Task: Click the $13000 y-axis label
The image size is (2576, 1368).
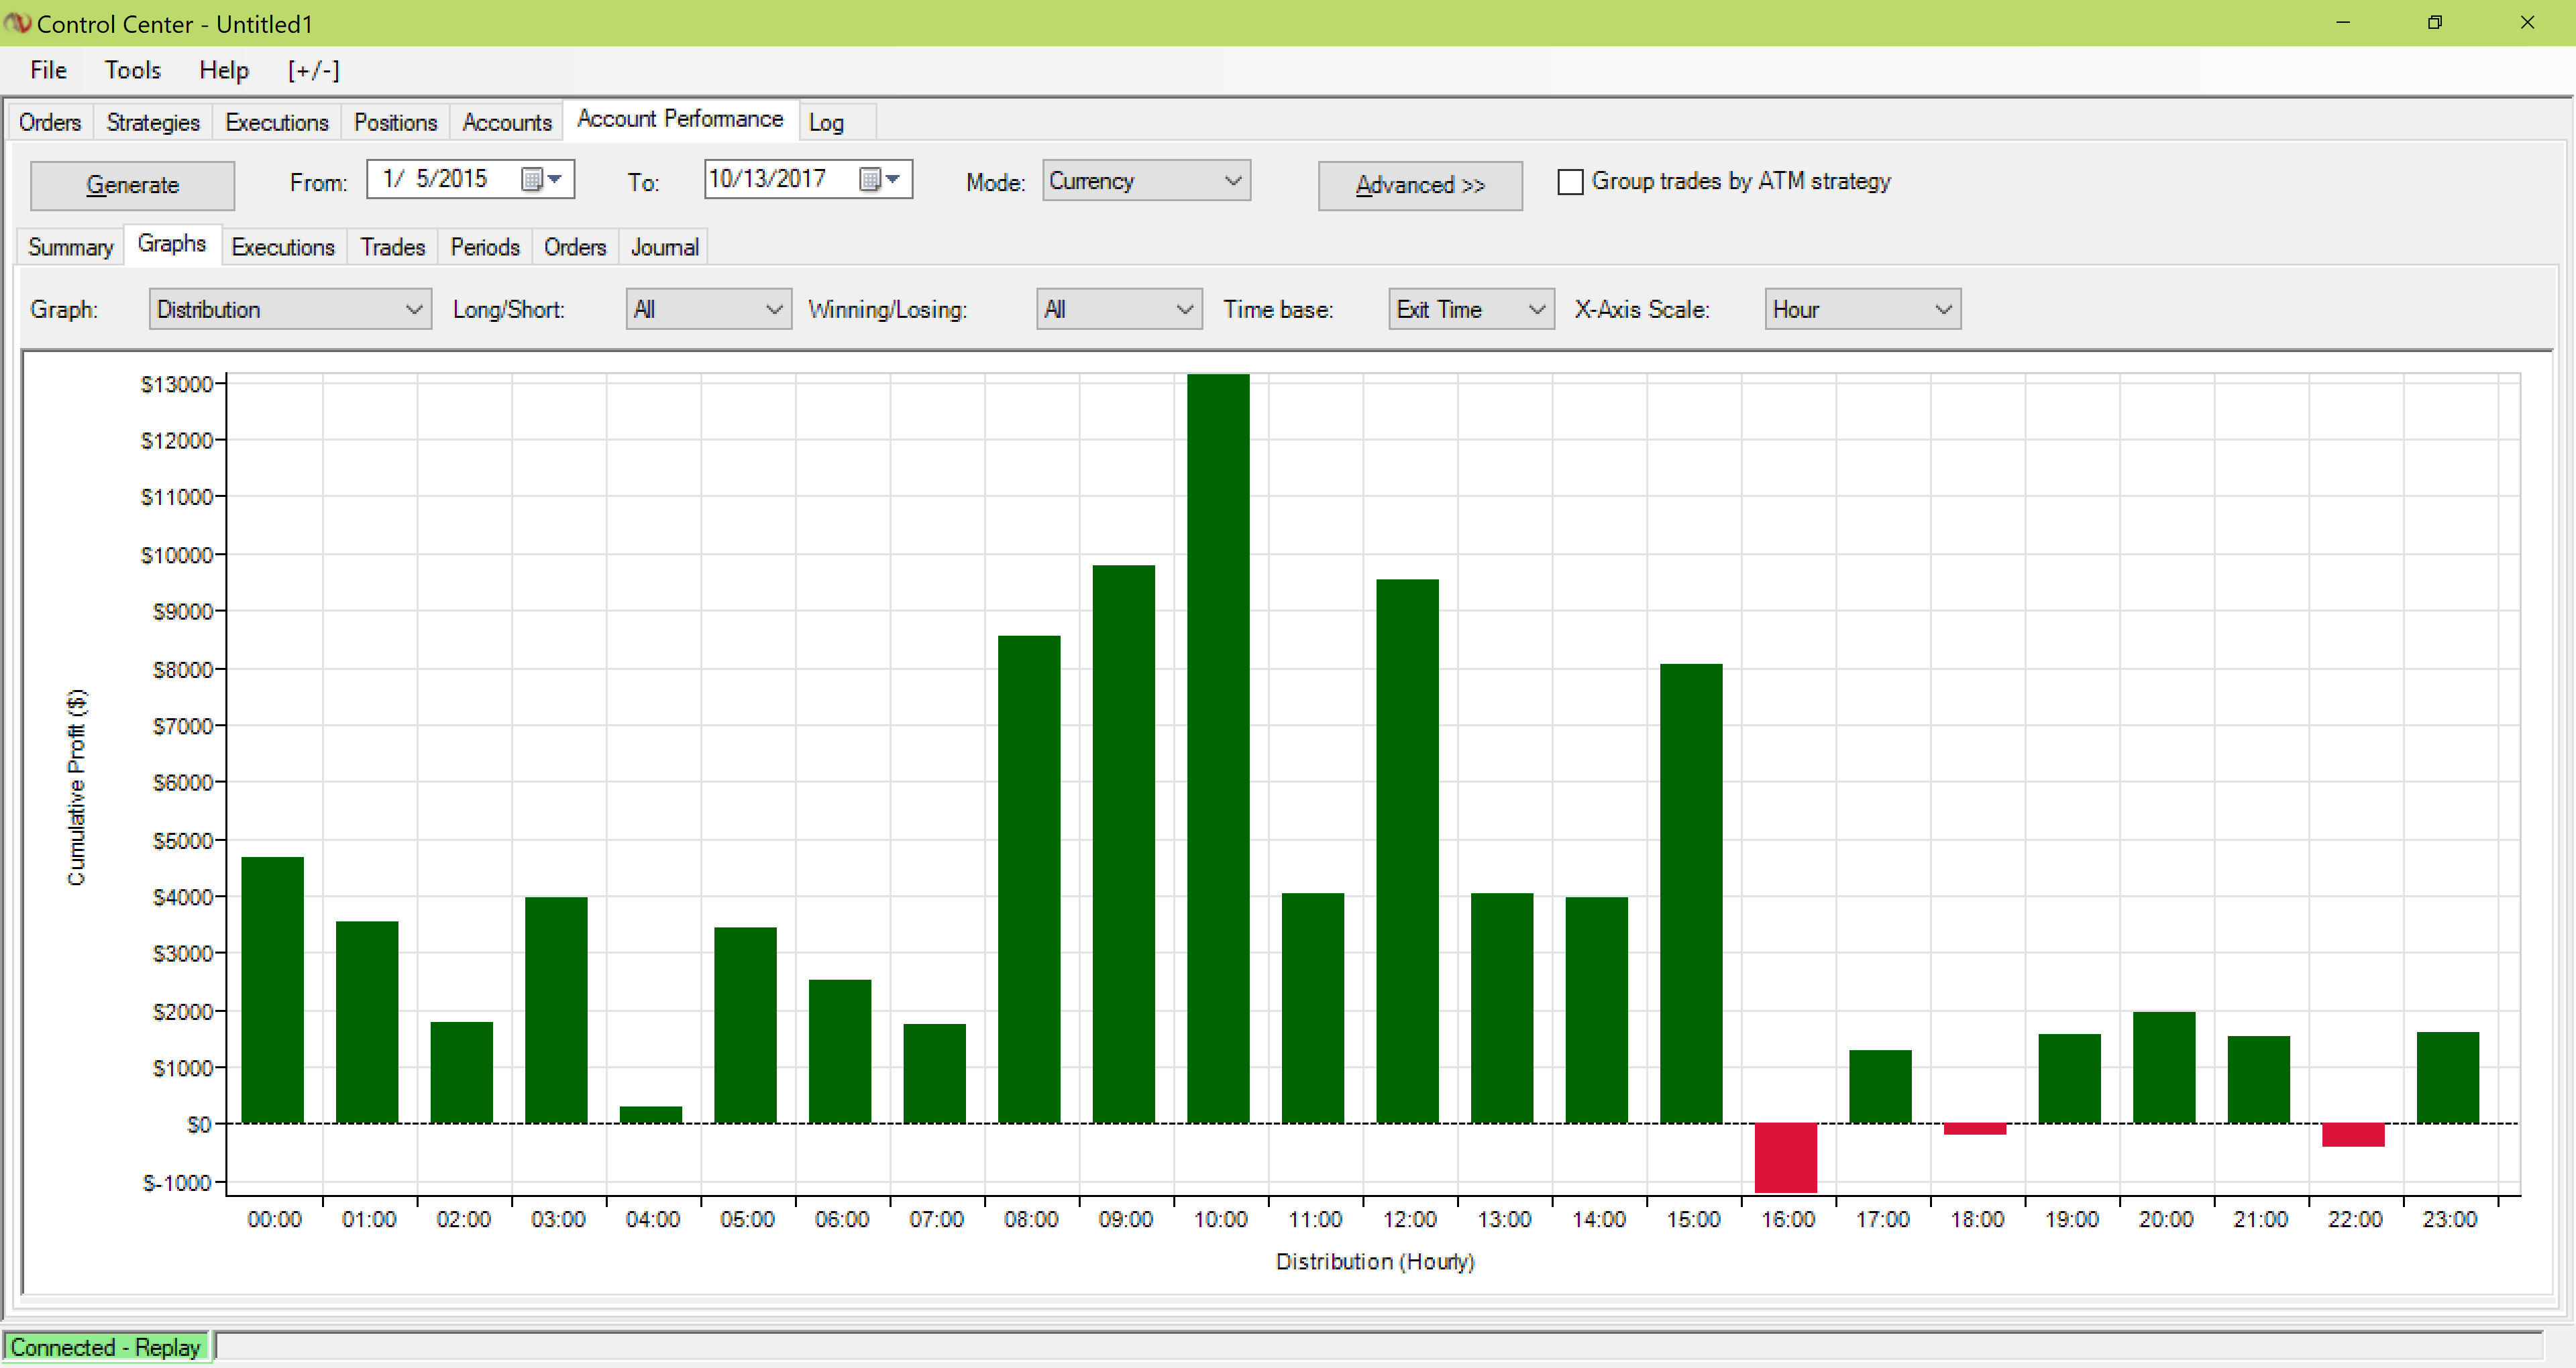Action: click(177, 384)
